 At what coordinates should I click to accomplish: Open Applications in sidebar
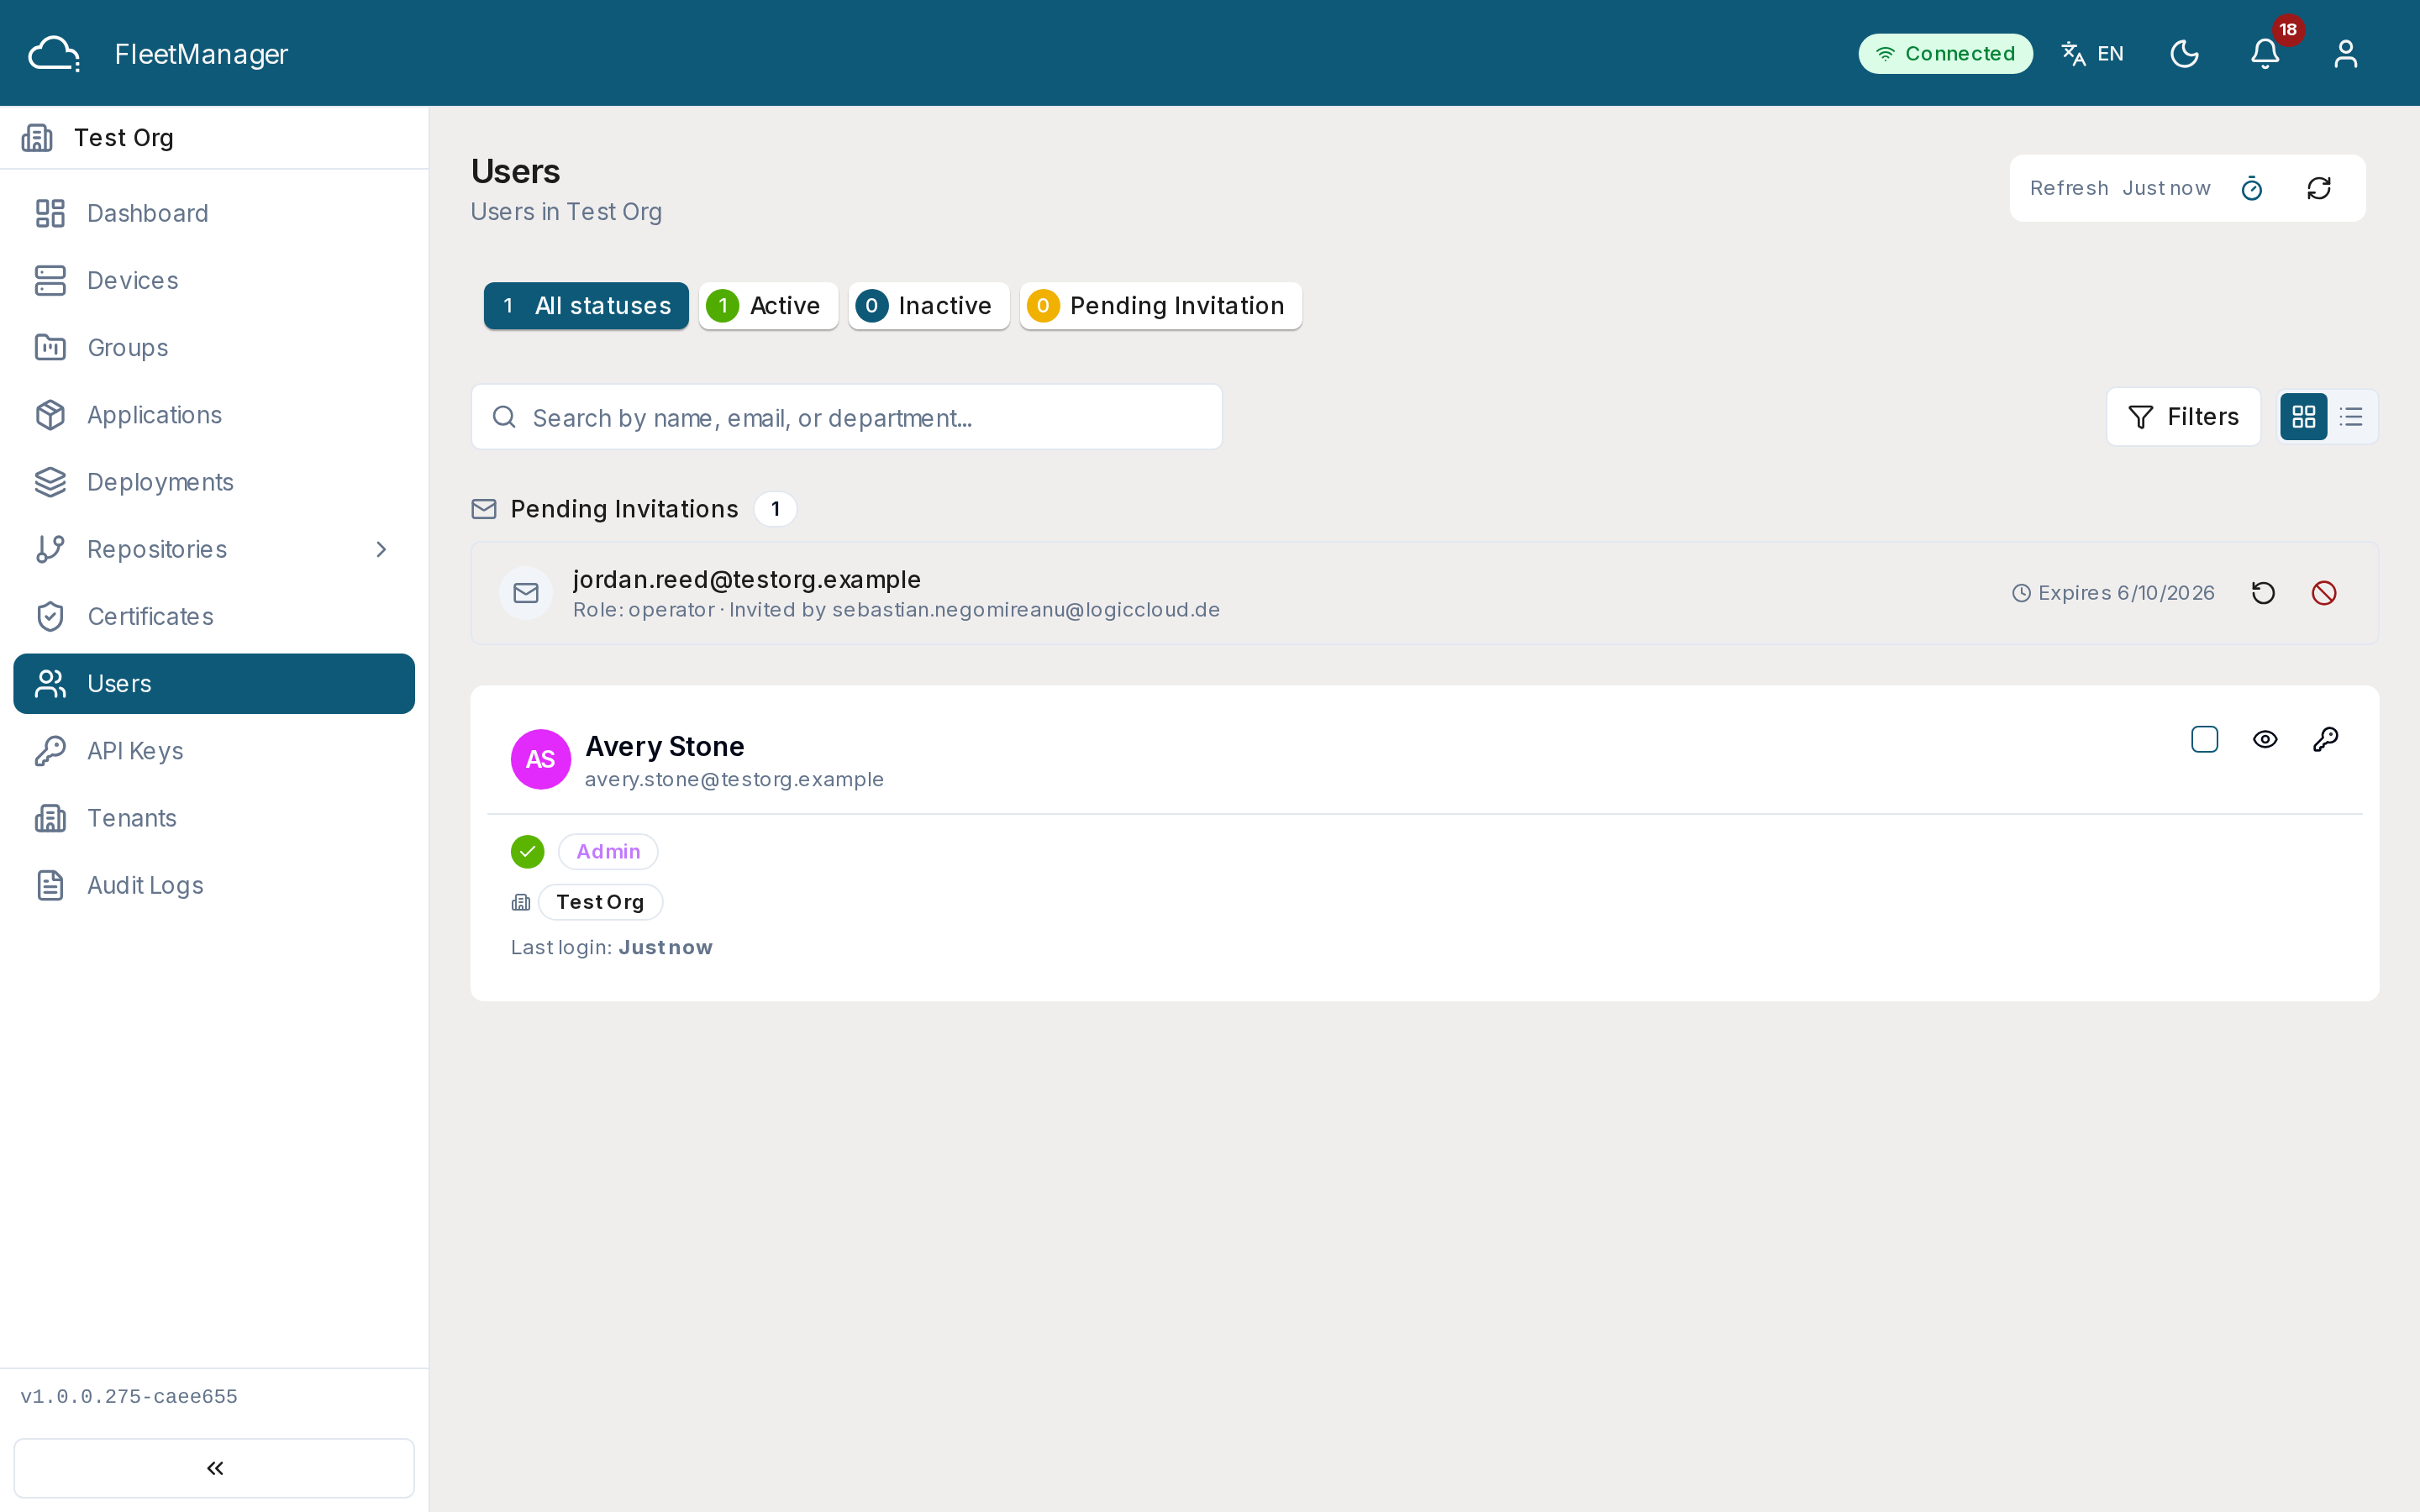coord(214,415)
